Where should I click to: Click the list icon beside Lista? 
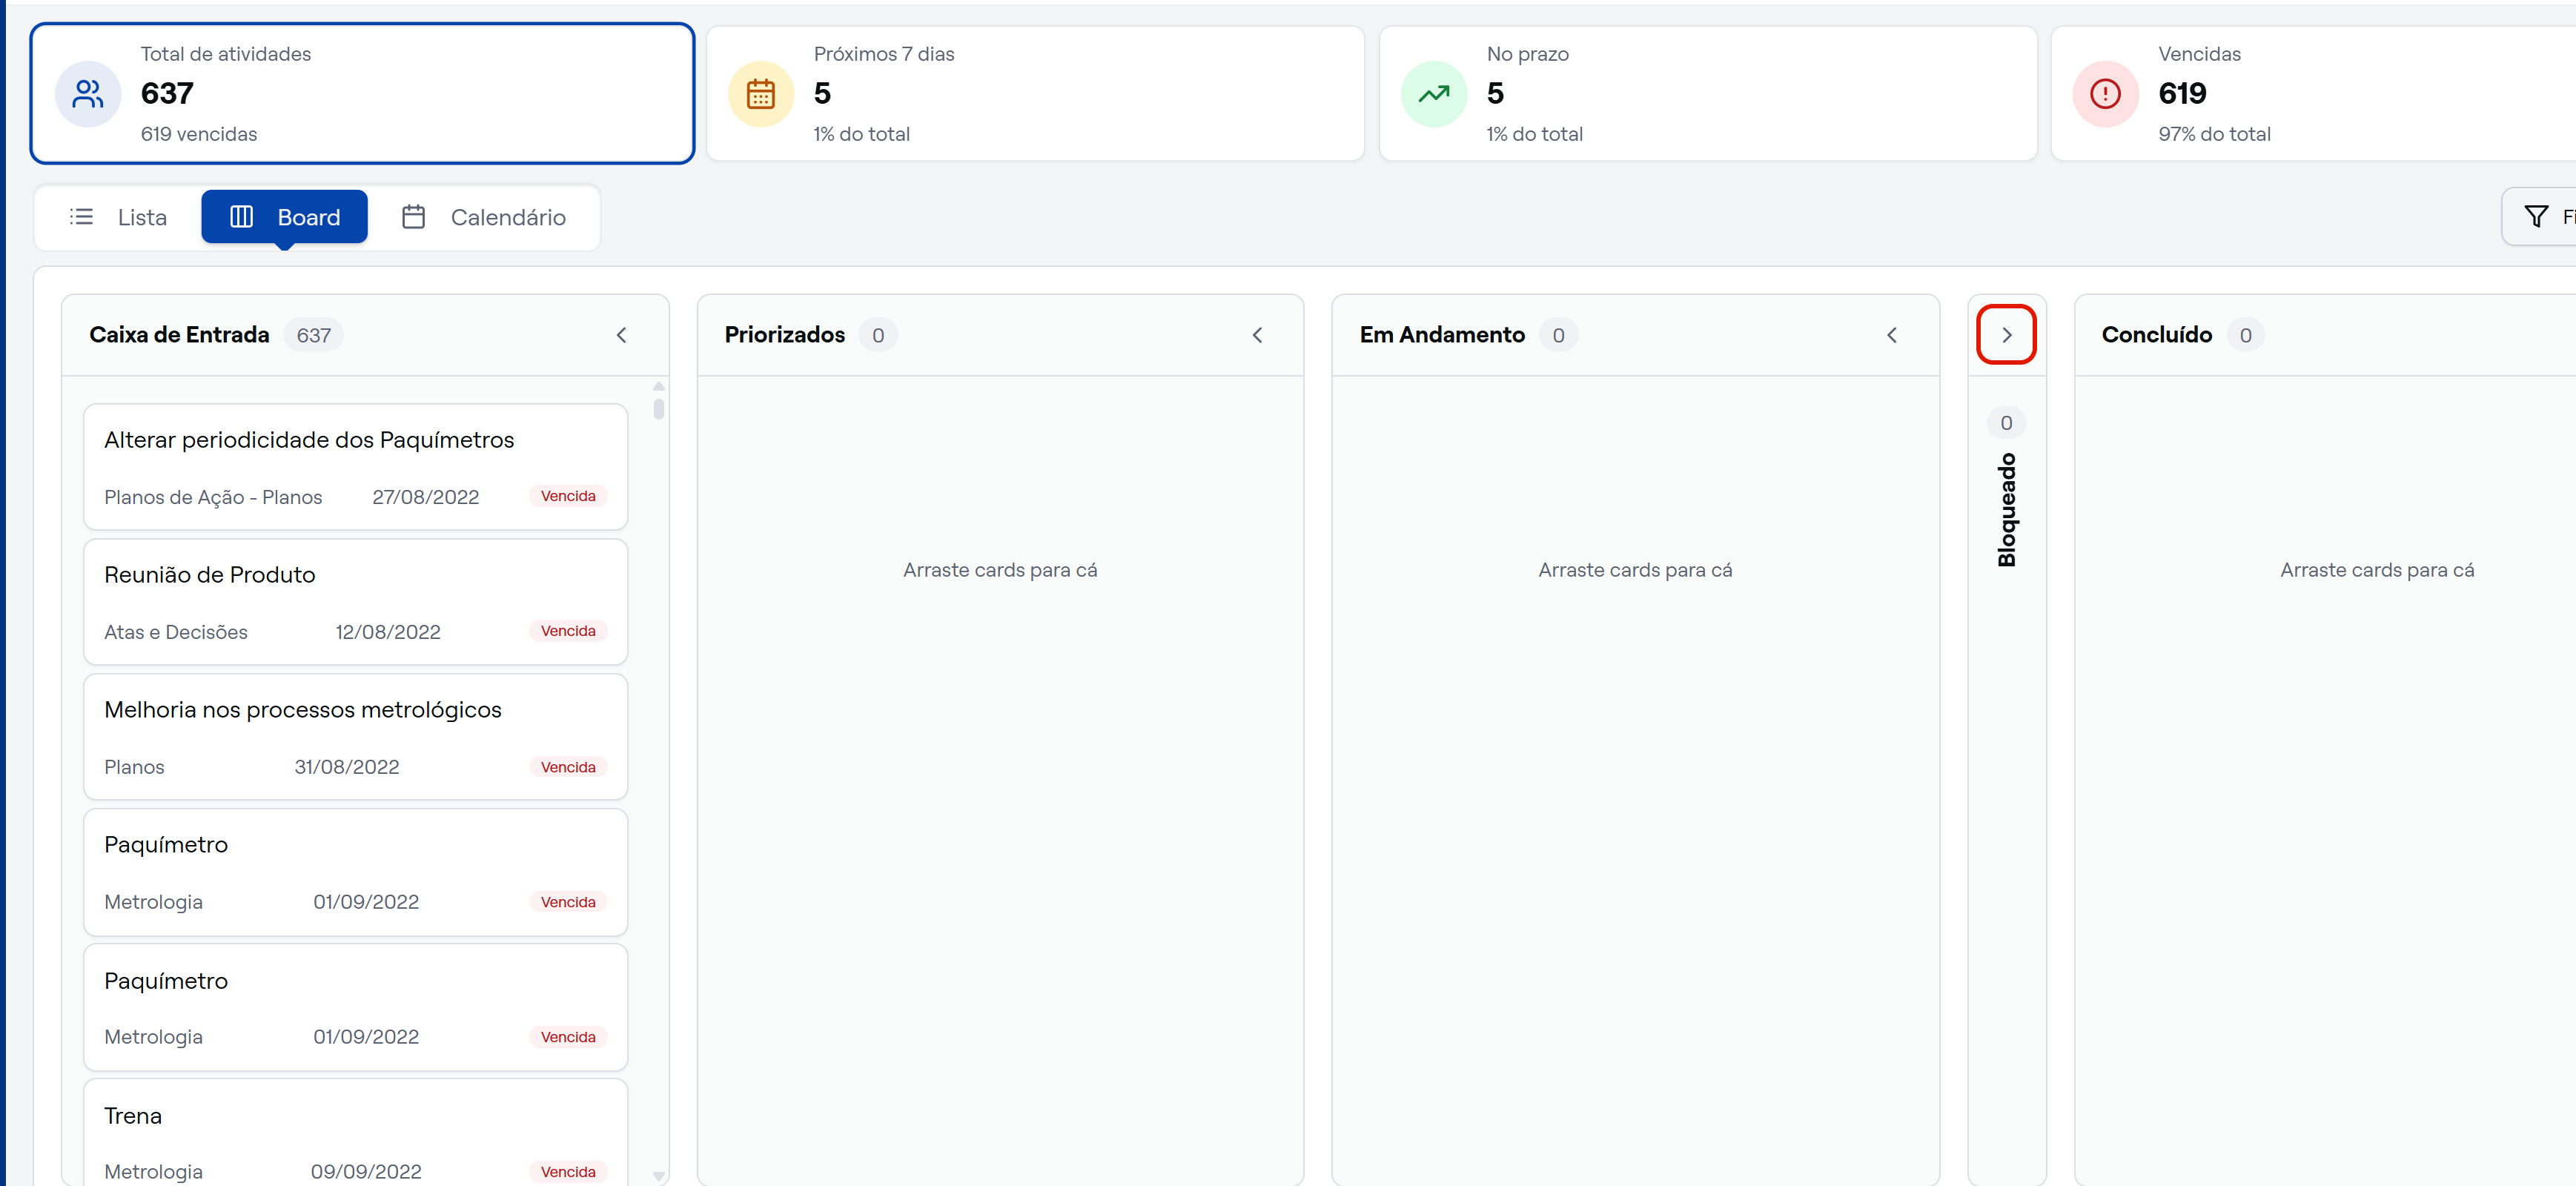[82, 217]
